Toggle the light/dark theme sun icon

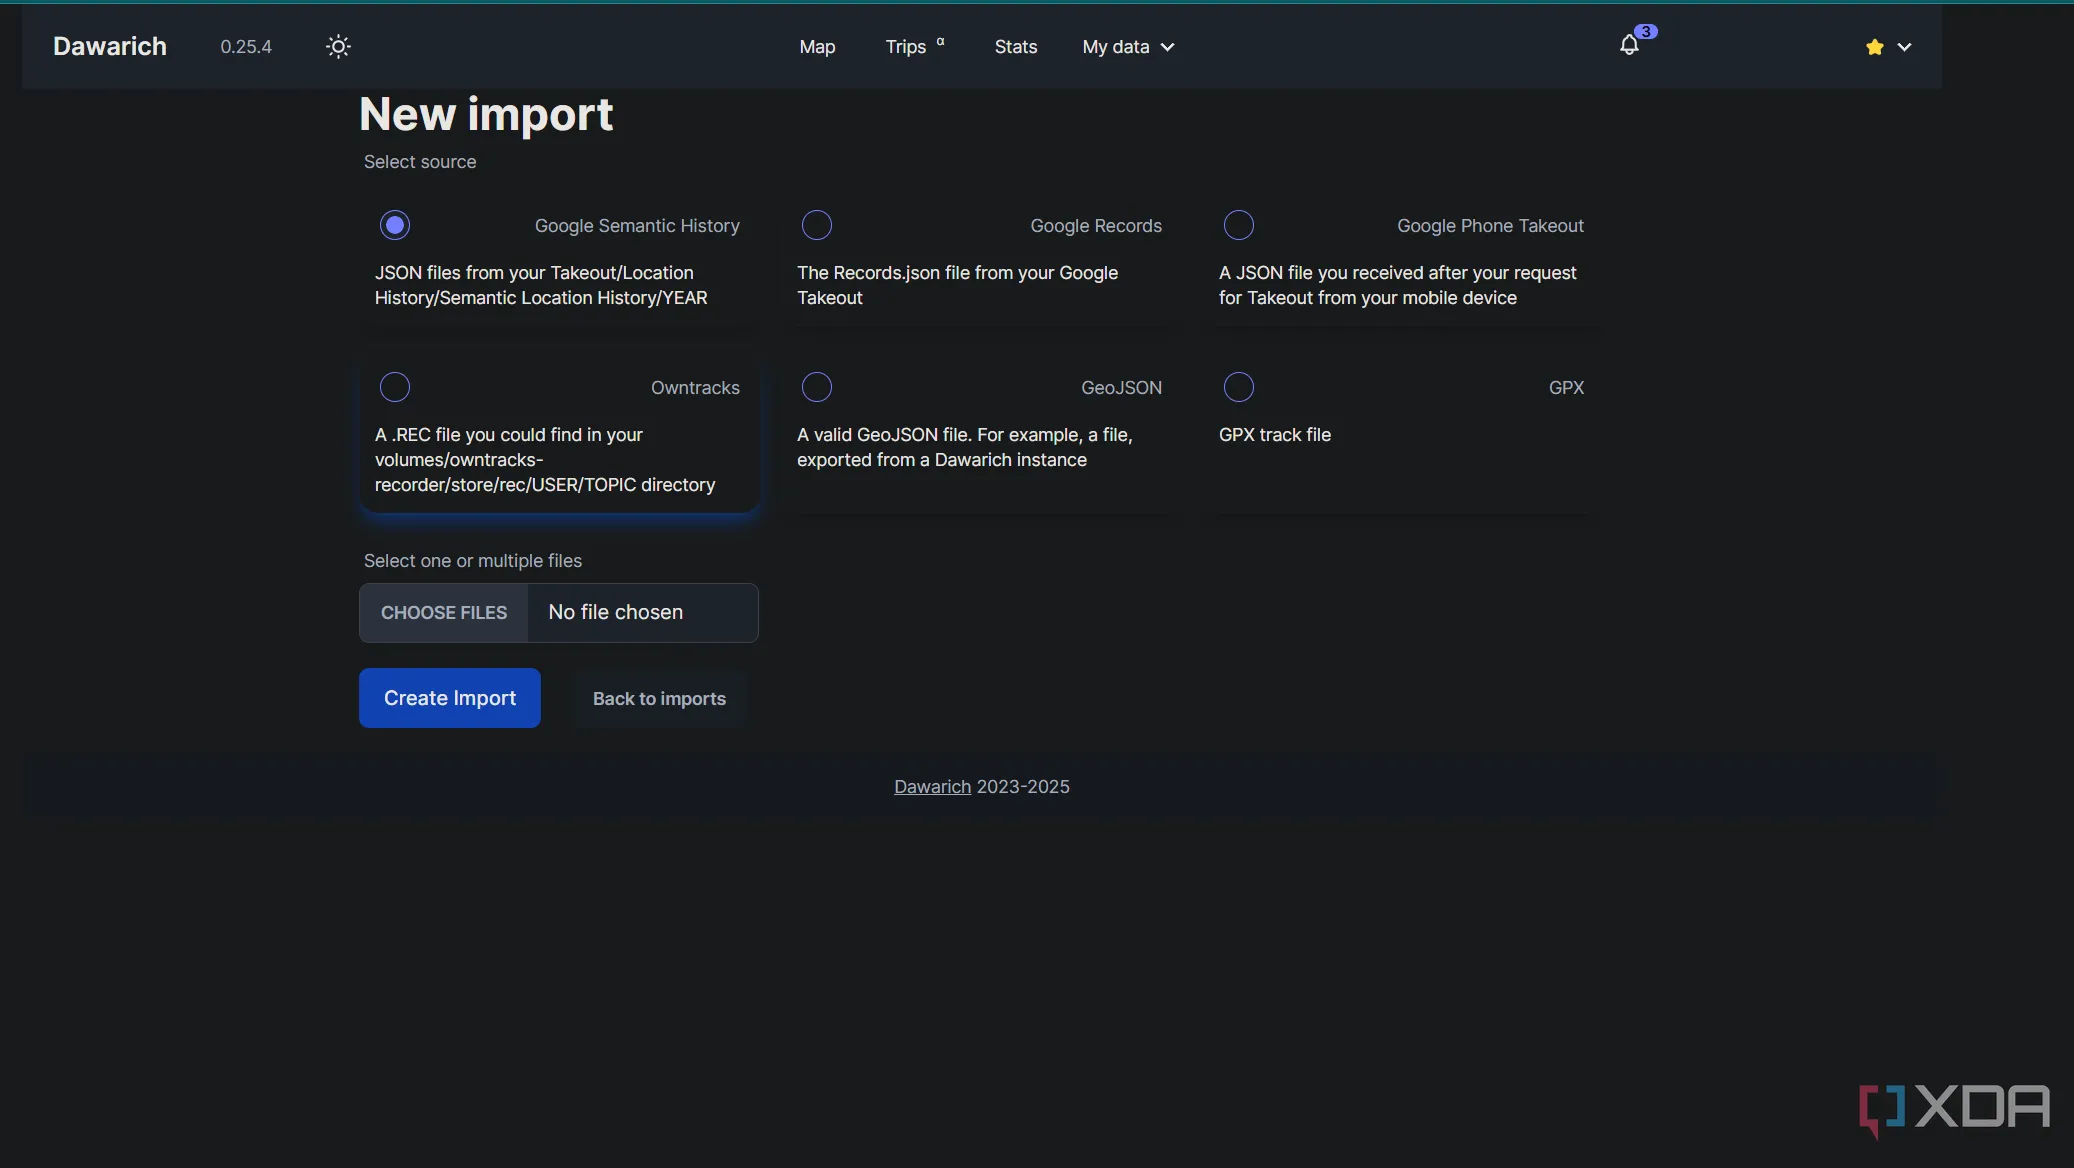click(338, 46)
